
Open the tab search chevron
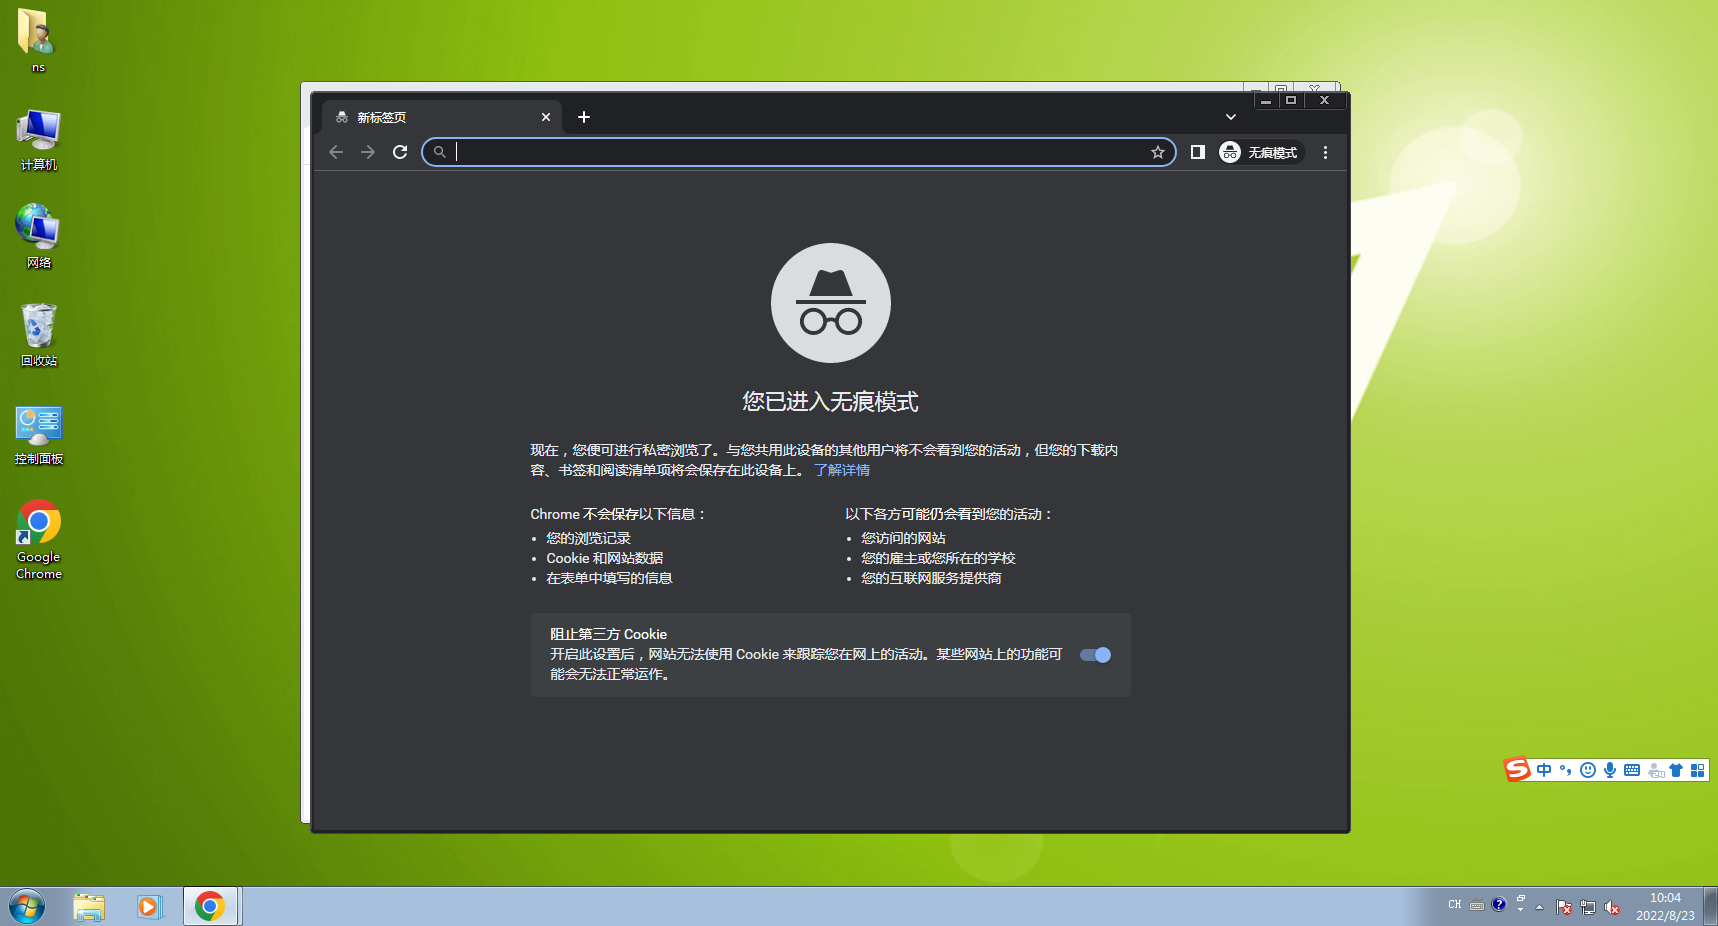pyautogui.click(x=1231, y=117)
